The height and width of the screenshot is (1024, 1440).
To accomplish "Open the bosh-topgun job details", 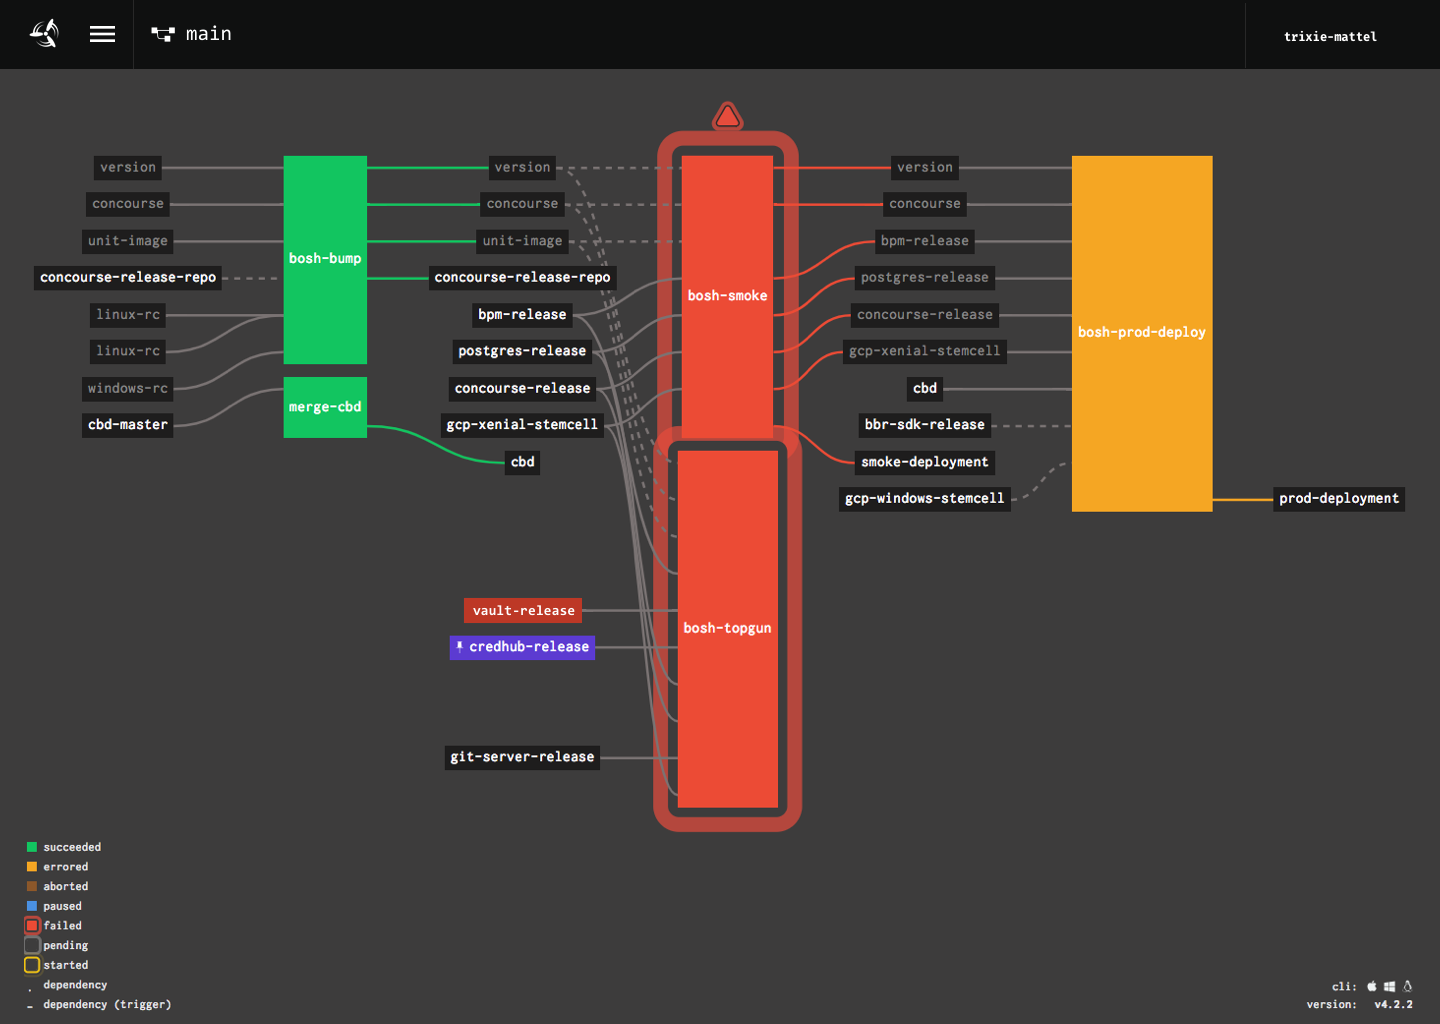I will (727, 628).
